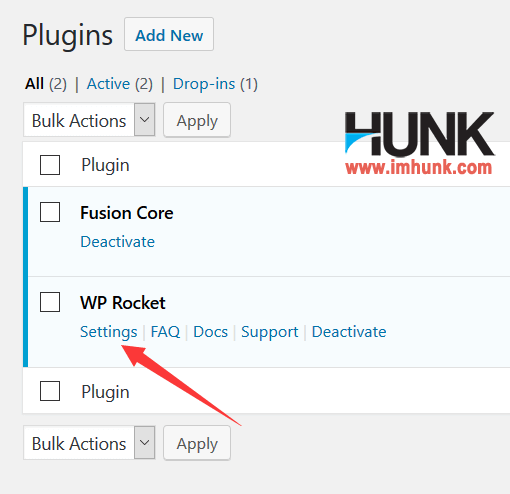Expand the top Bulk Actions select box
The width and height of the screenshot is (510, 494).
pos(89,120)
